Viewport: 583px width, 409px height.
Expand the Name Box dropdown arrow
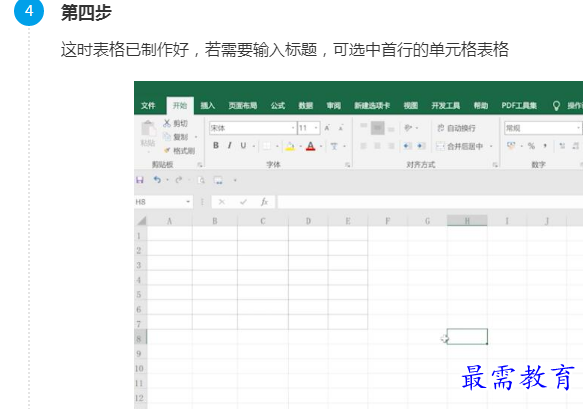click(x=188, y=202)
